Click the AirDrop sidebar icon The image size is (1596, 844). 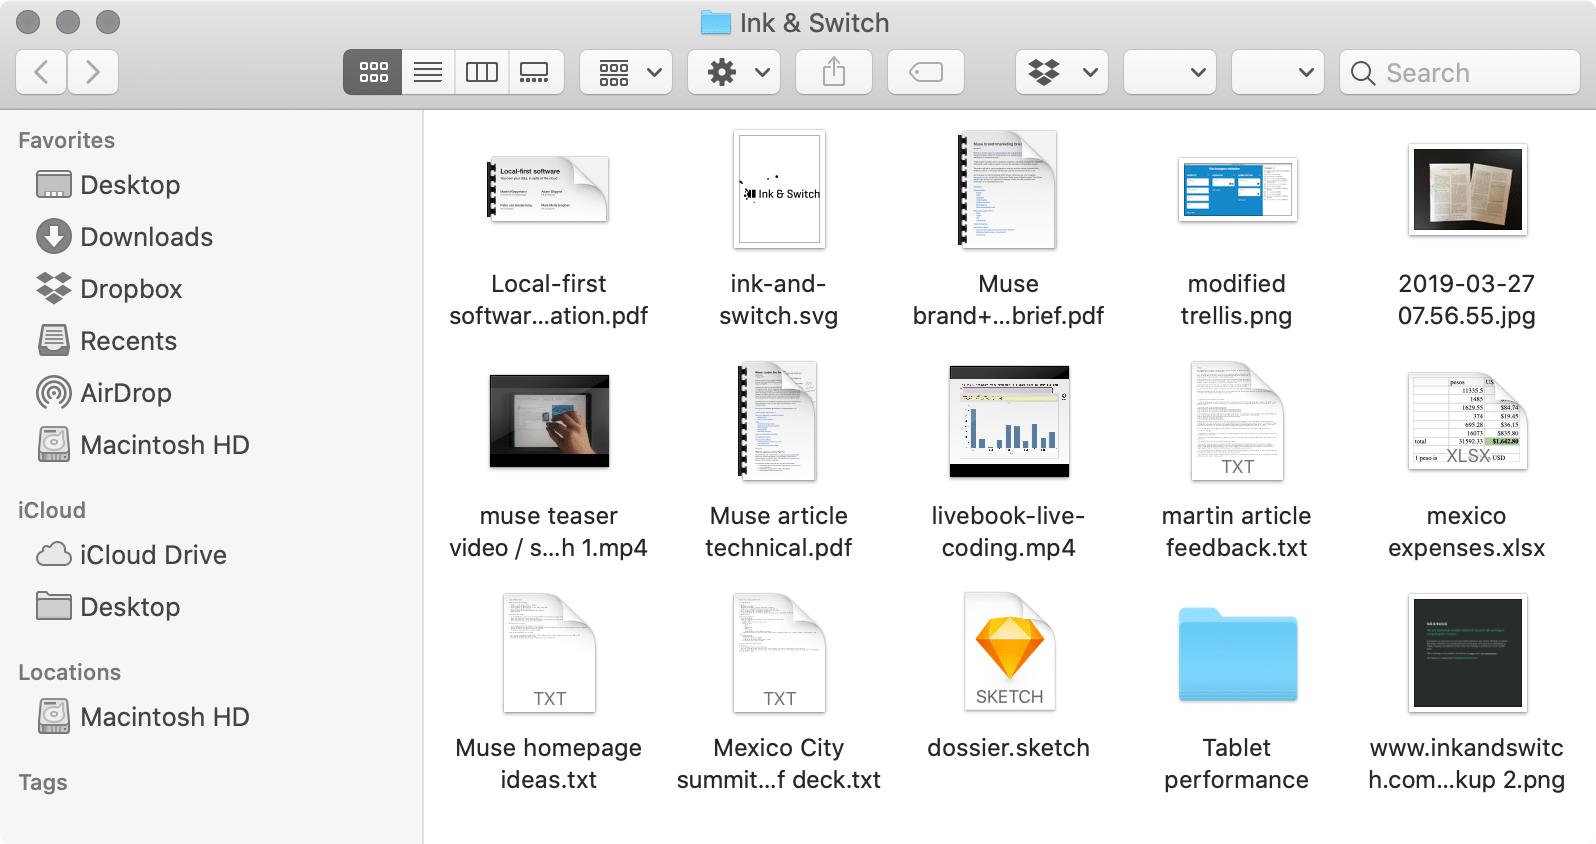point(54,393)
